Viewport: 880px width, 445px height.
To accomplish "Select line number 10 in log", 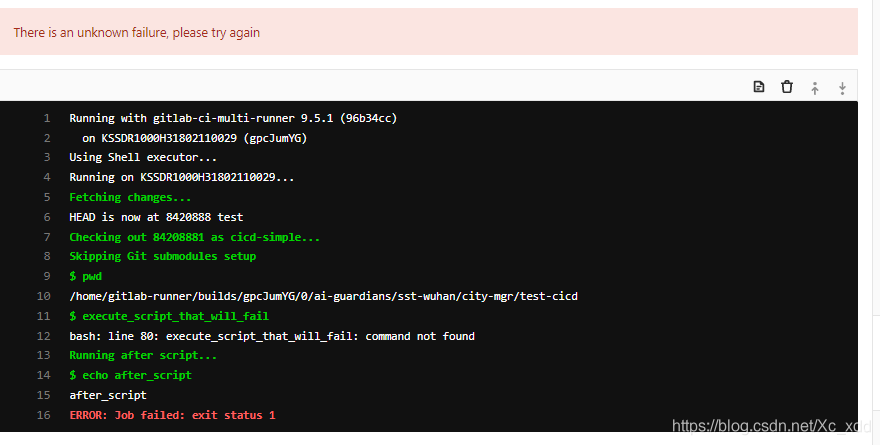I will pos(44,296).
